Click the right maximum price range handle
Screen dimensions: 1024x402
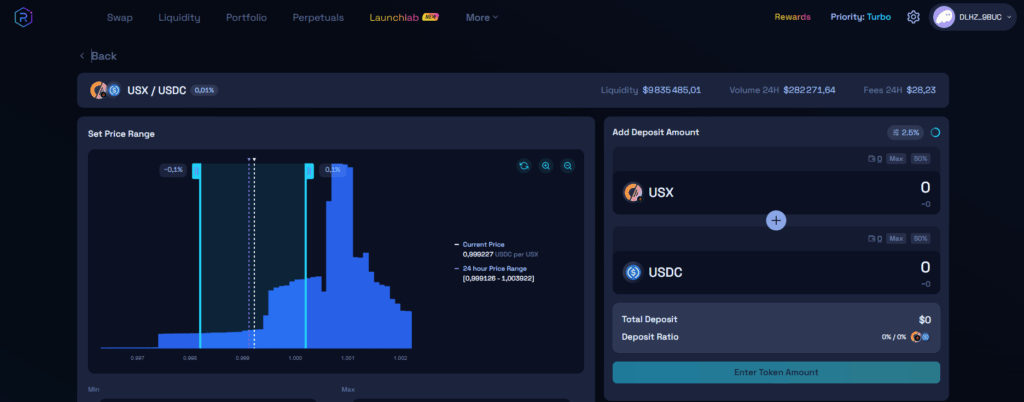pos(309,170)
